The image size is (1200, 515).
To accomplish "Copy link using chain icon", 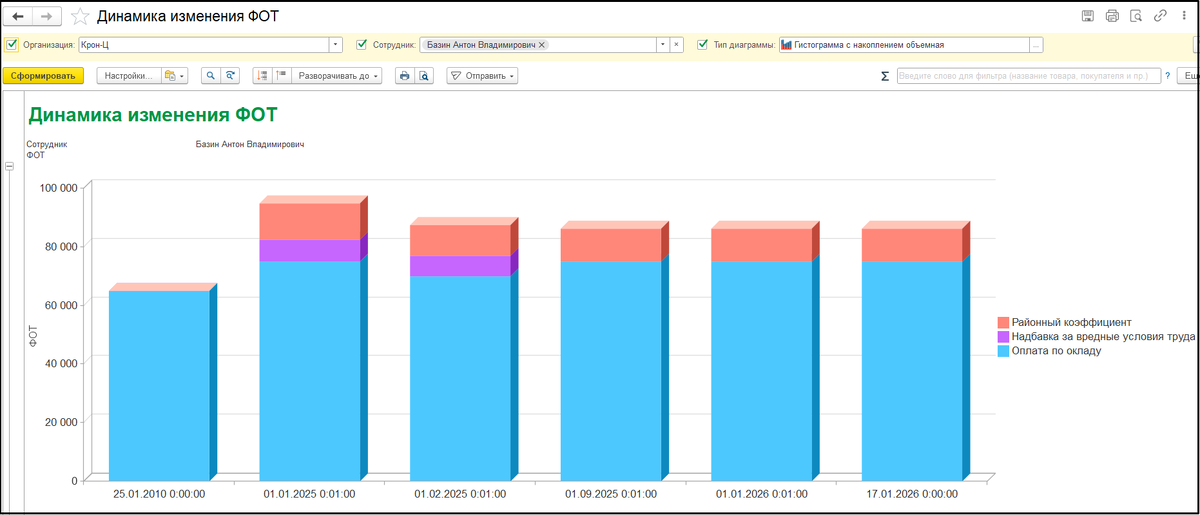I will coord(1161,16).
